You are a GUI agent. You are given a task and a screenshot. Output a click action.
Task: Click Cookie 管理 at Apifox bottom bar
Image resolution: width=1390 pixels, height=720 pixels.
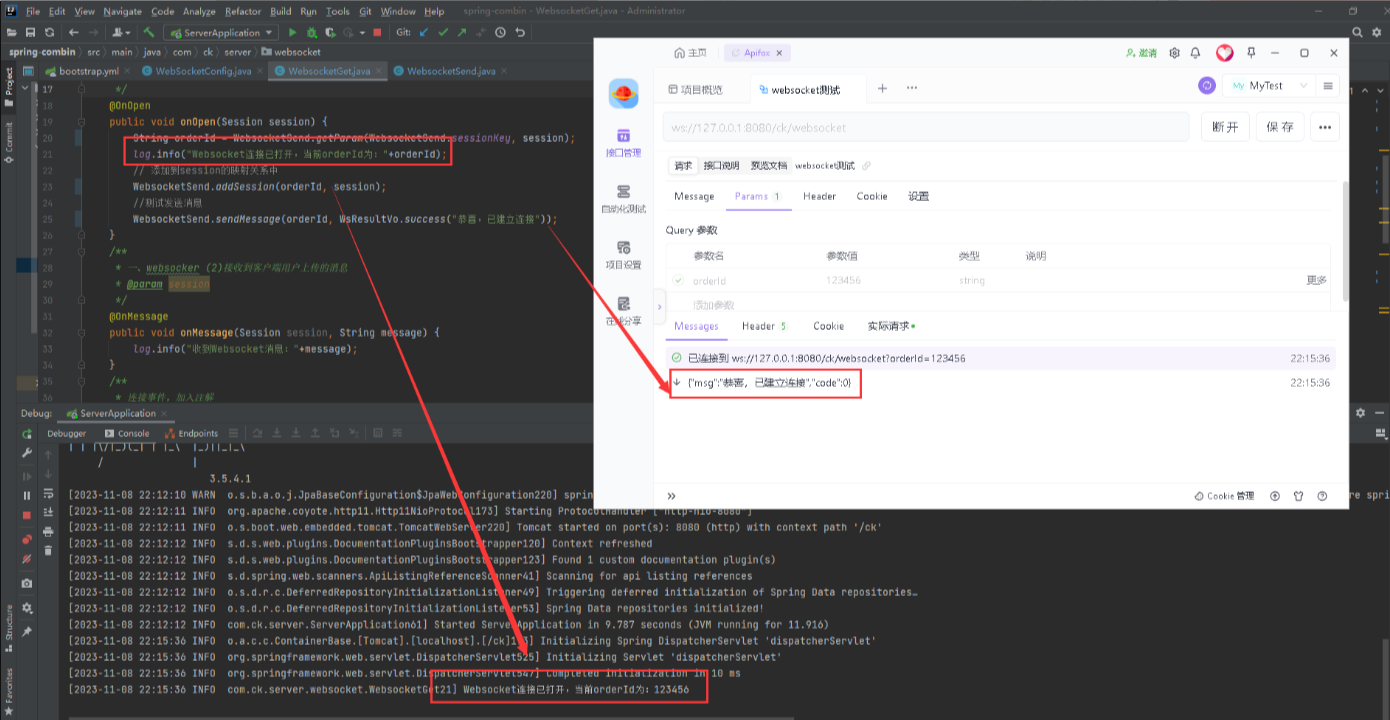point(1224,496)
